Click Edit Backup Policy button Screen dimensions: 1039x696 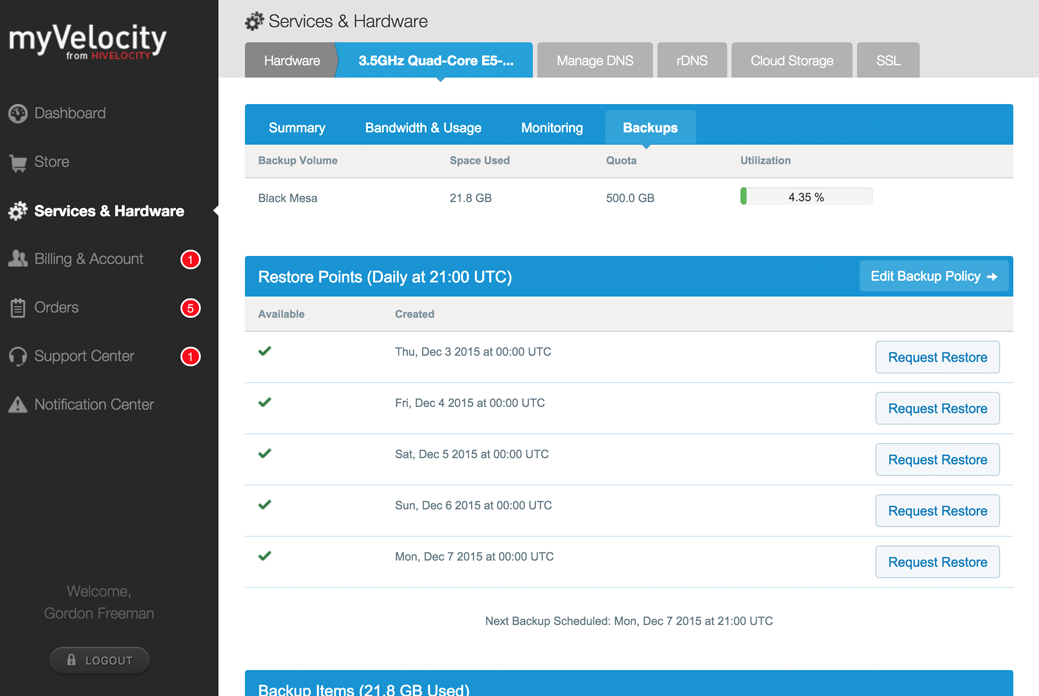pos(934,276)
